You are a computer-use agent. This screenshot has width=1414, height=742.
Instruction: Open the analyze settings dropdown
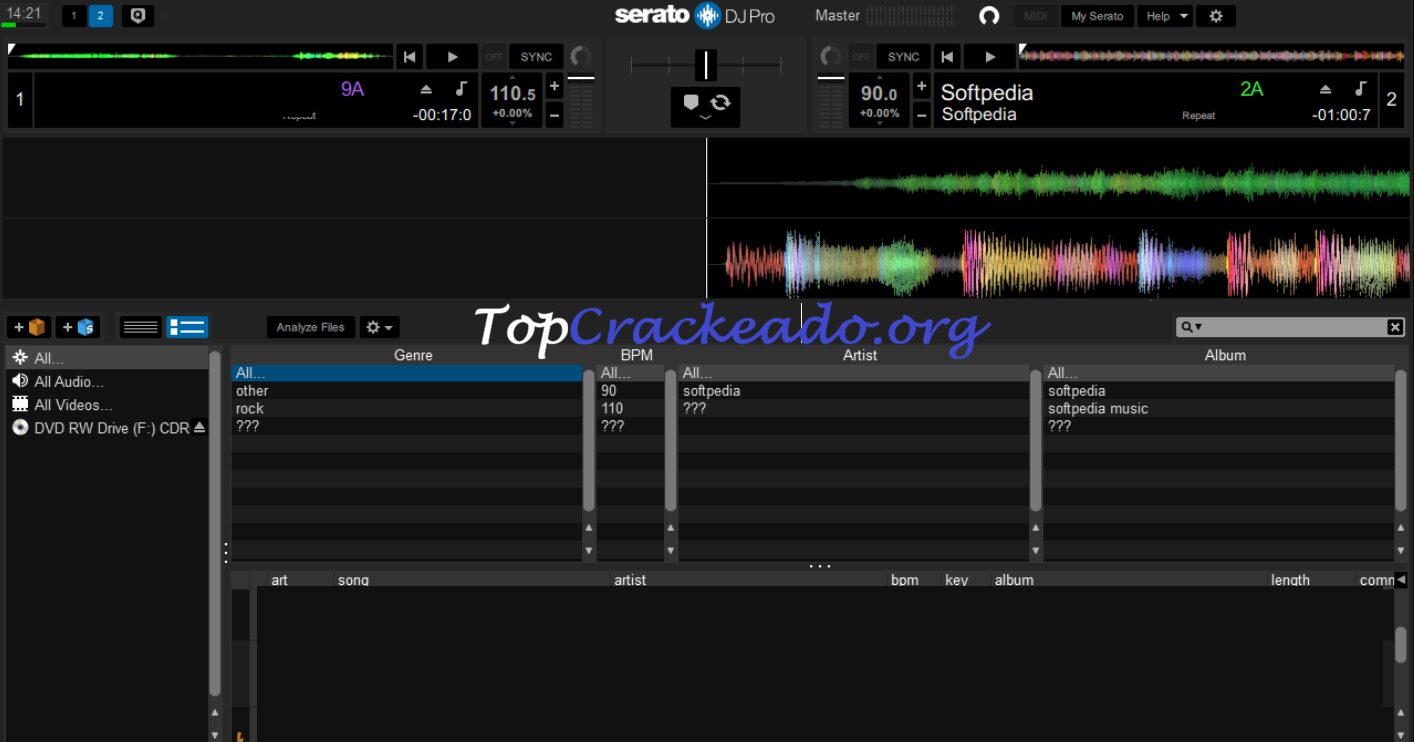click(378, 326)
